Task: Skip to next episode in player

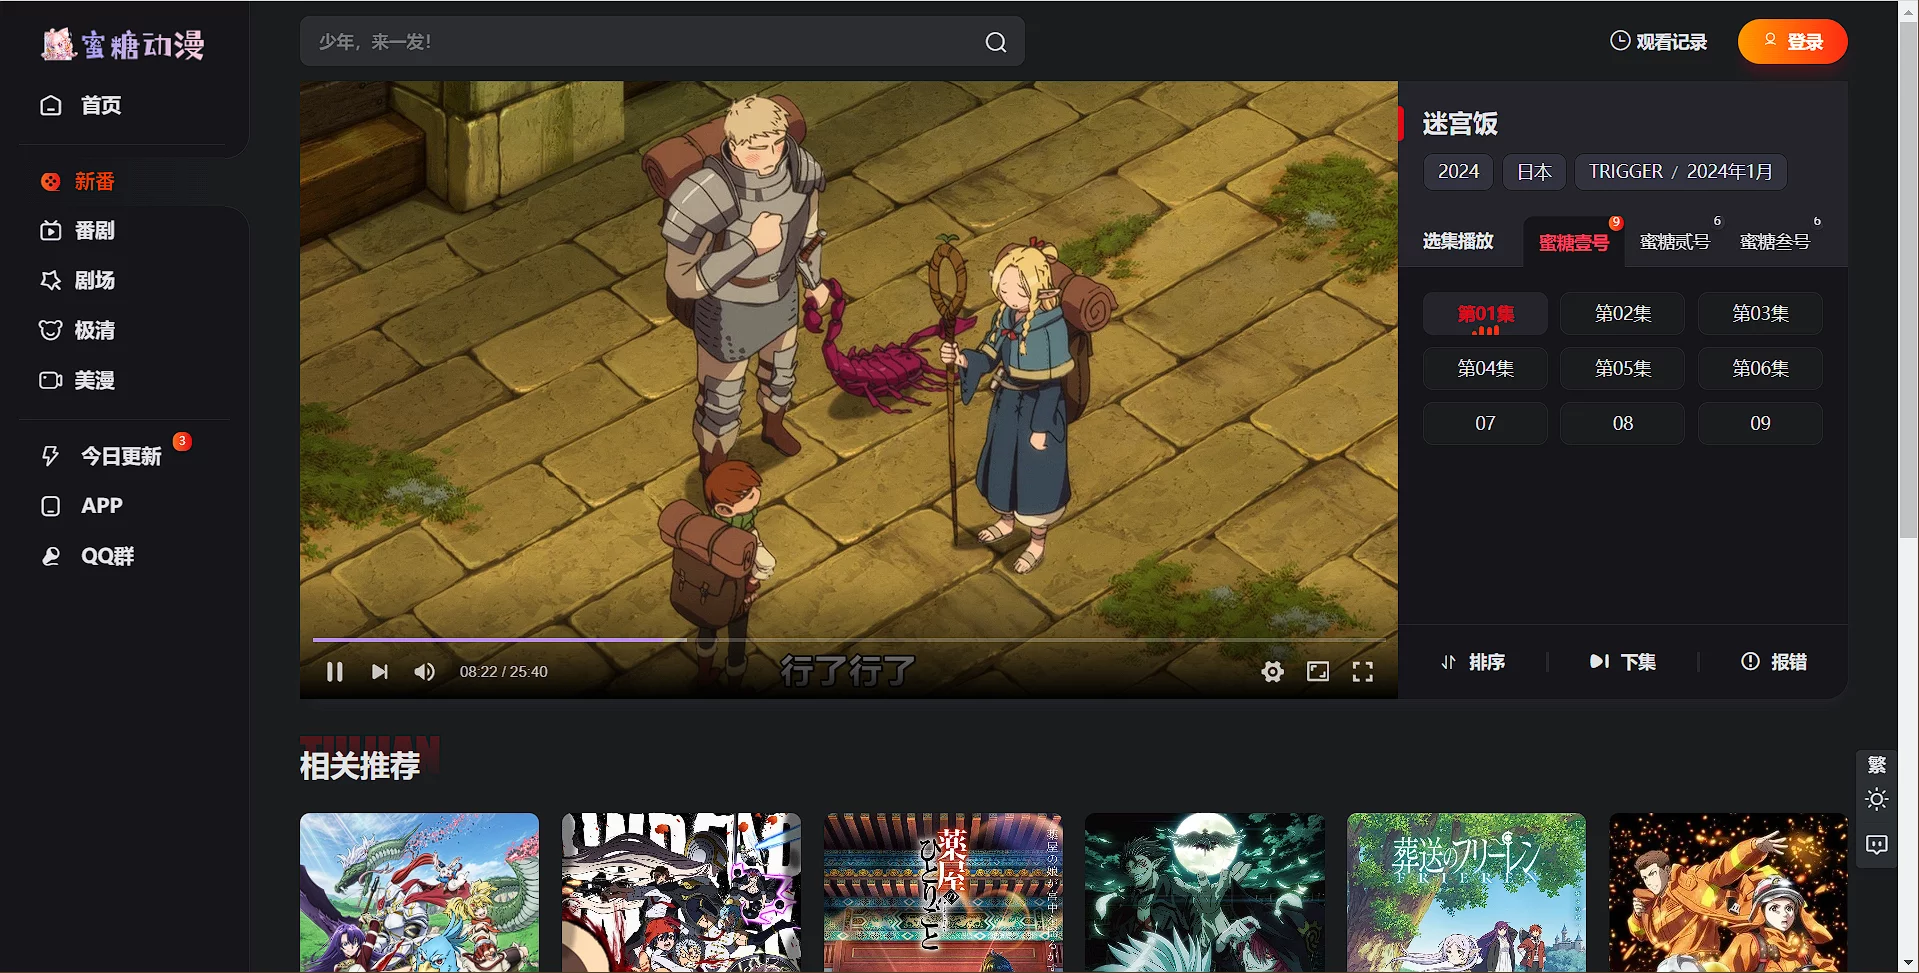Action: [379, 672]
